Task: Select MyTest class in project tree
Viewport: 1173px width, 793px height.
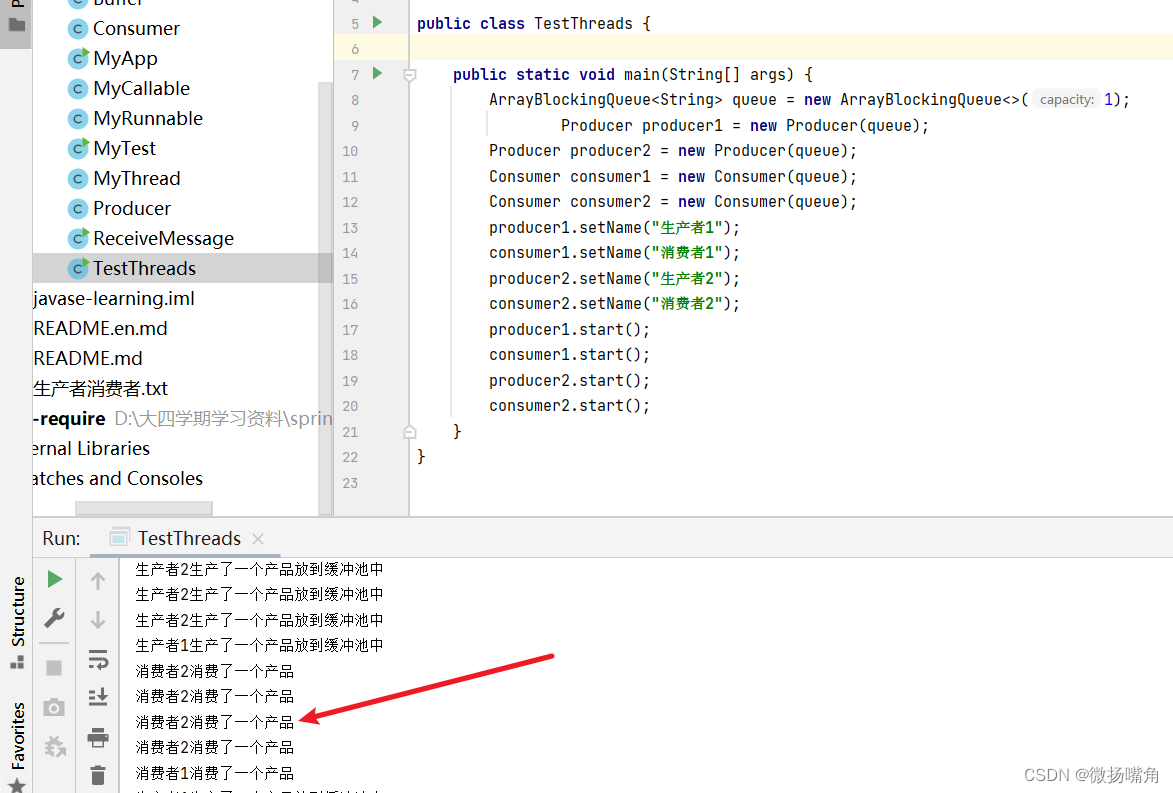Action: click(124, 148)
